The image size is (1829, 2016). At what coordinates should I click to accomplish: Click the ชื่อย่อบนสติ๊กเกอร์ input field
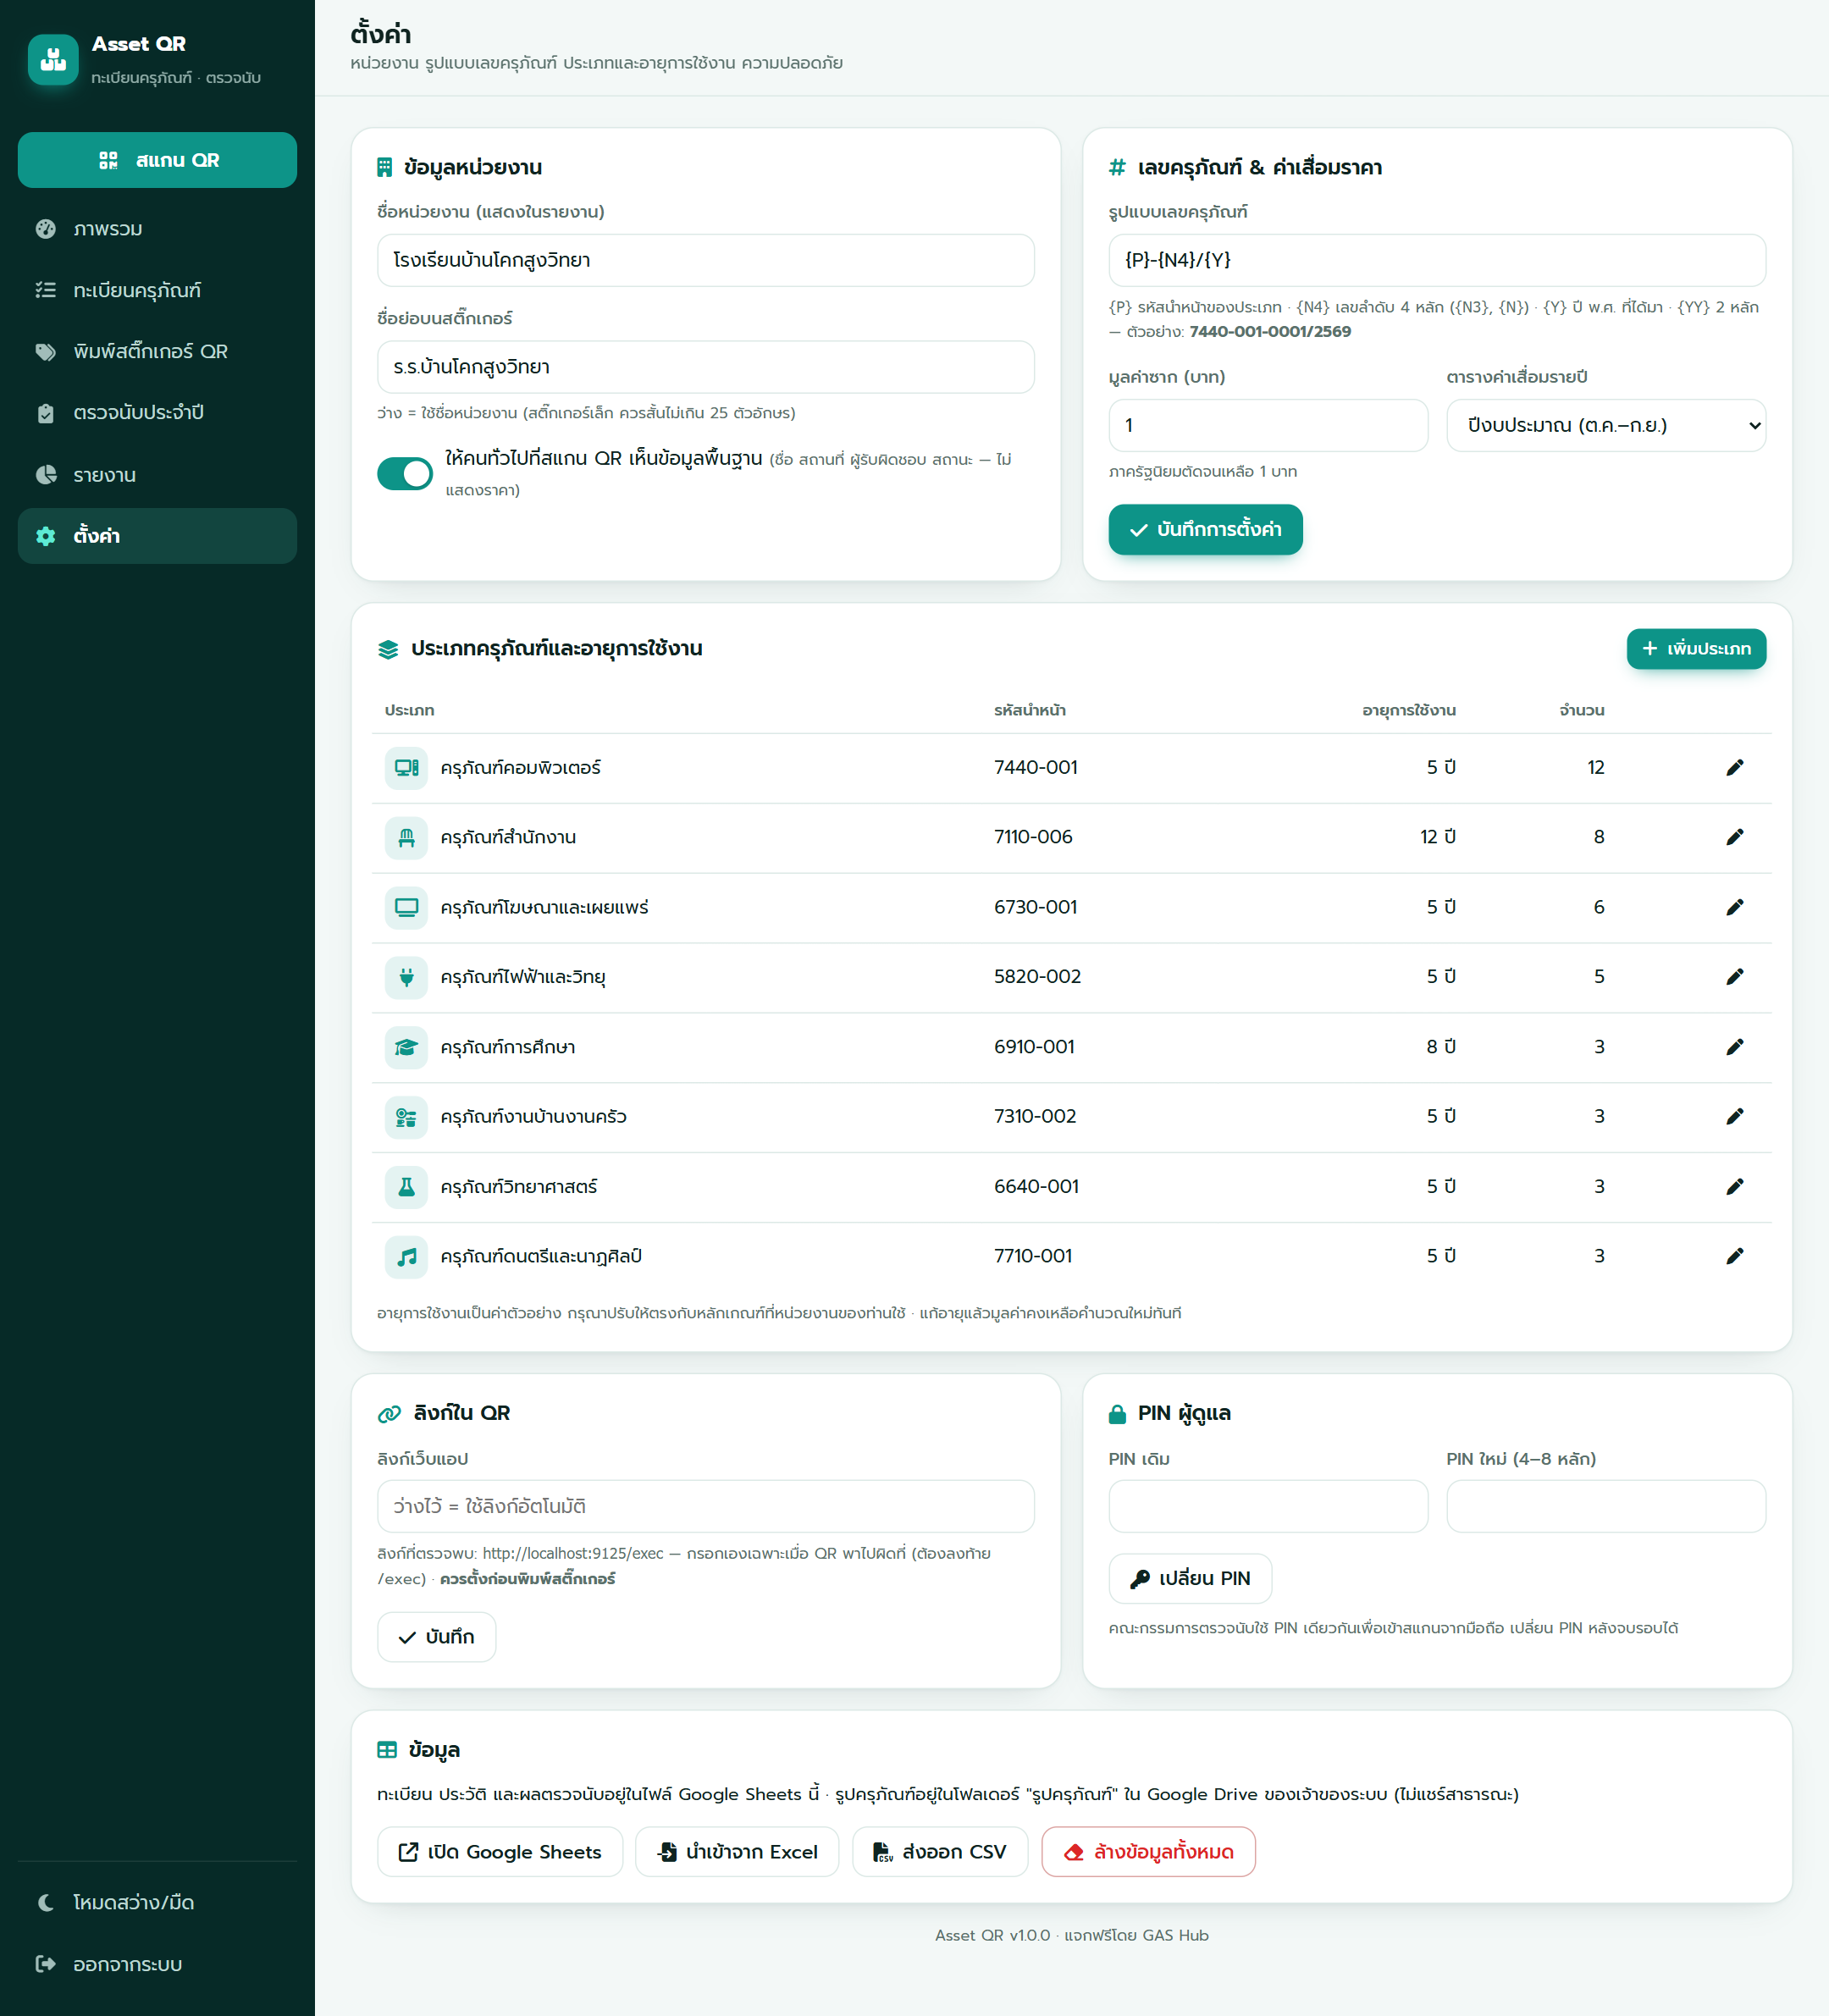(706, 367)
